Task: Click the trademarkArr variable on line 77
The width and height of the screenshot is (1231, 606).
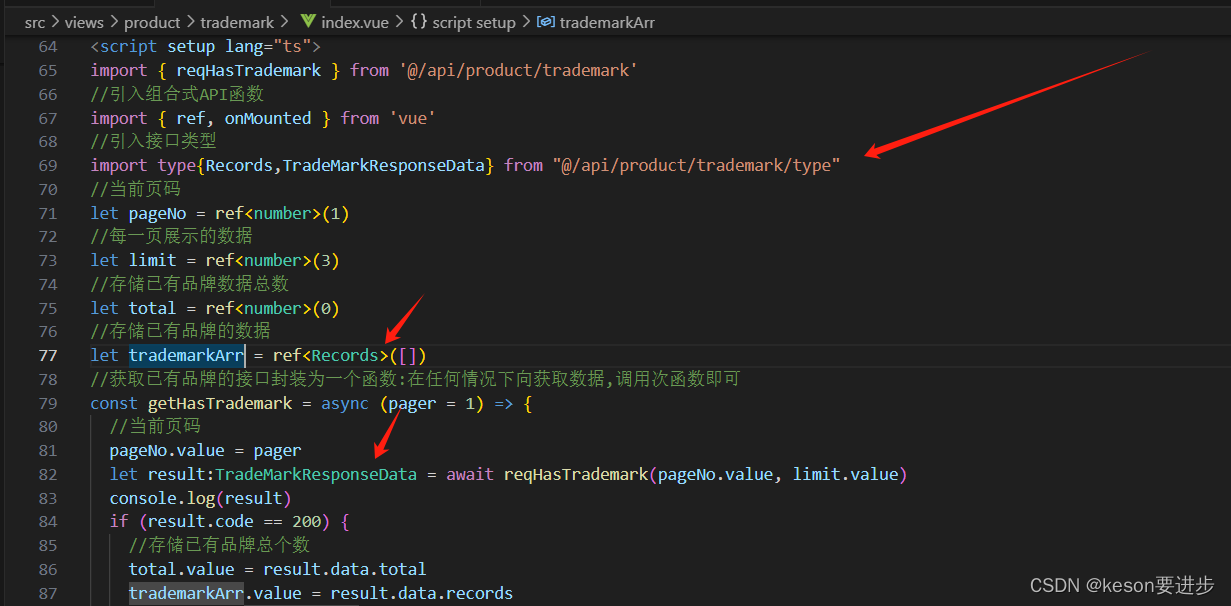Action: click(186, 354)
